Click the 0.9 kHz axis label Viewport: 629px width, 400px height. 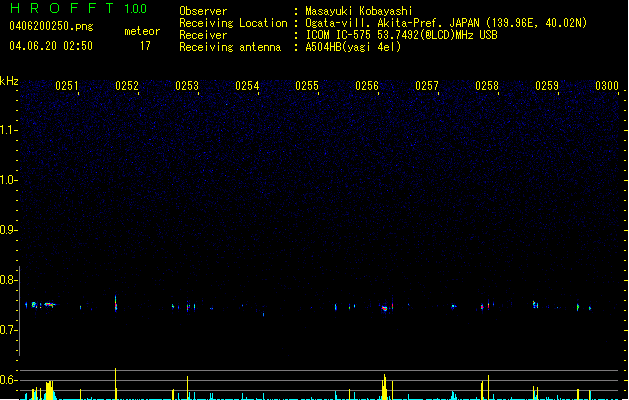tap(8, 230)
